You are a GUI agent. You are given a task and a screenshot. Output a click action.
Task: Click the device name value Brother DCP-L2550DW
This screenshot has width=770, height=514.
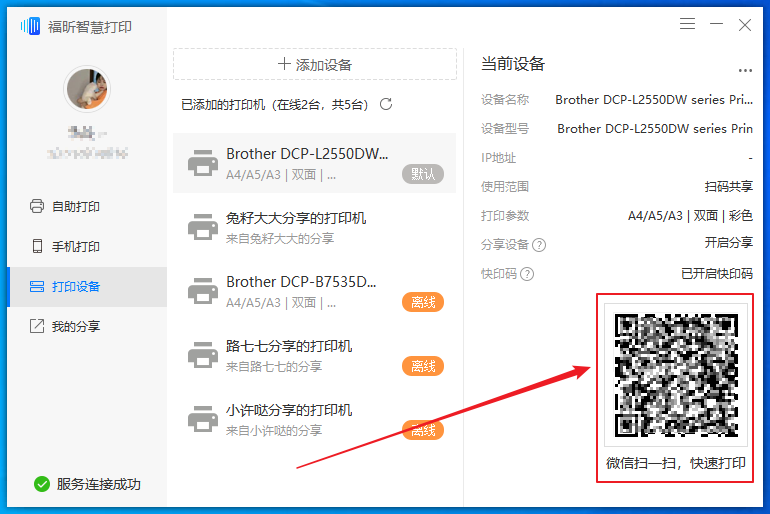tap(654, 100)
